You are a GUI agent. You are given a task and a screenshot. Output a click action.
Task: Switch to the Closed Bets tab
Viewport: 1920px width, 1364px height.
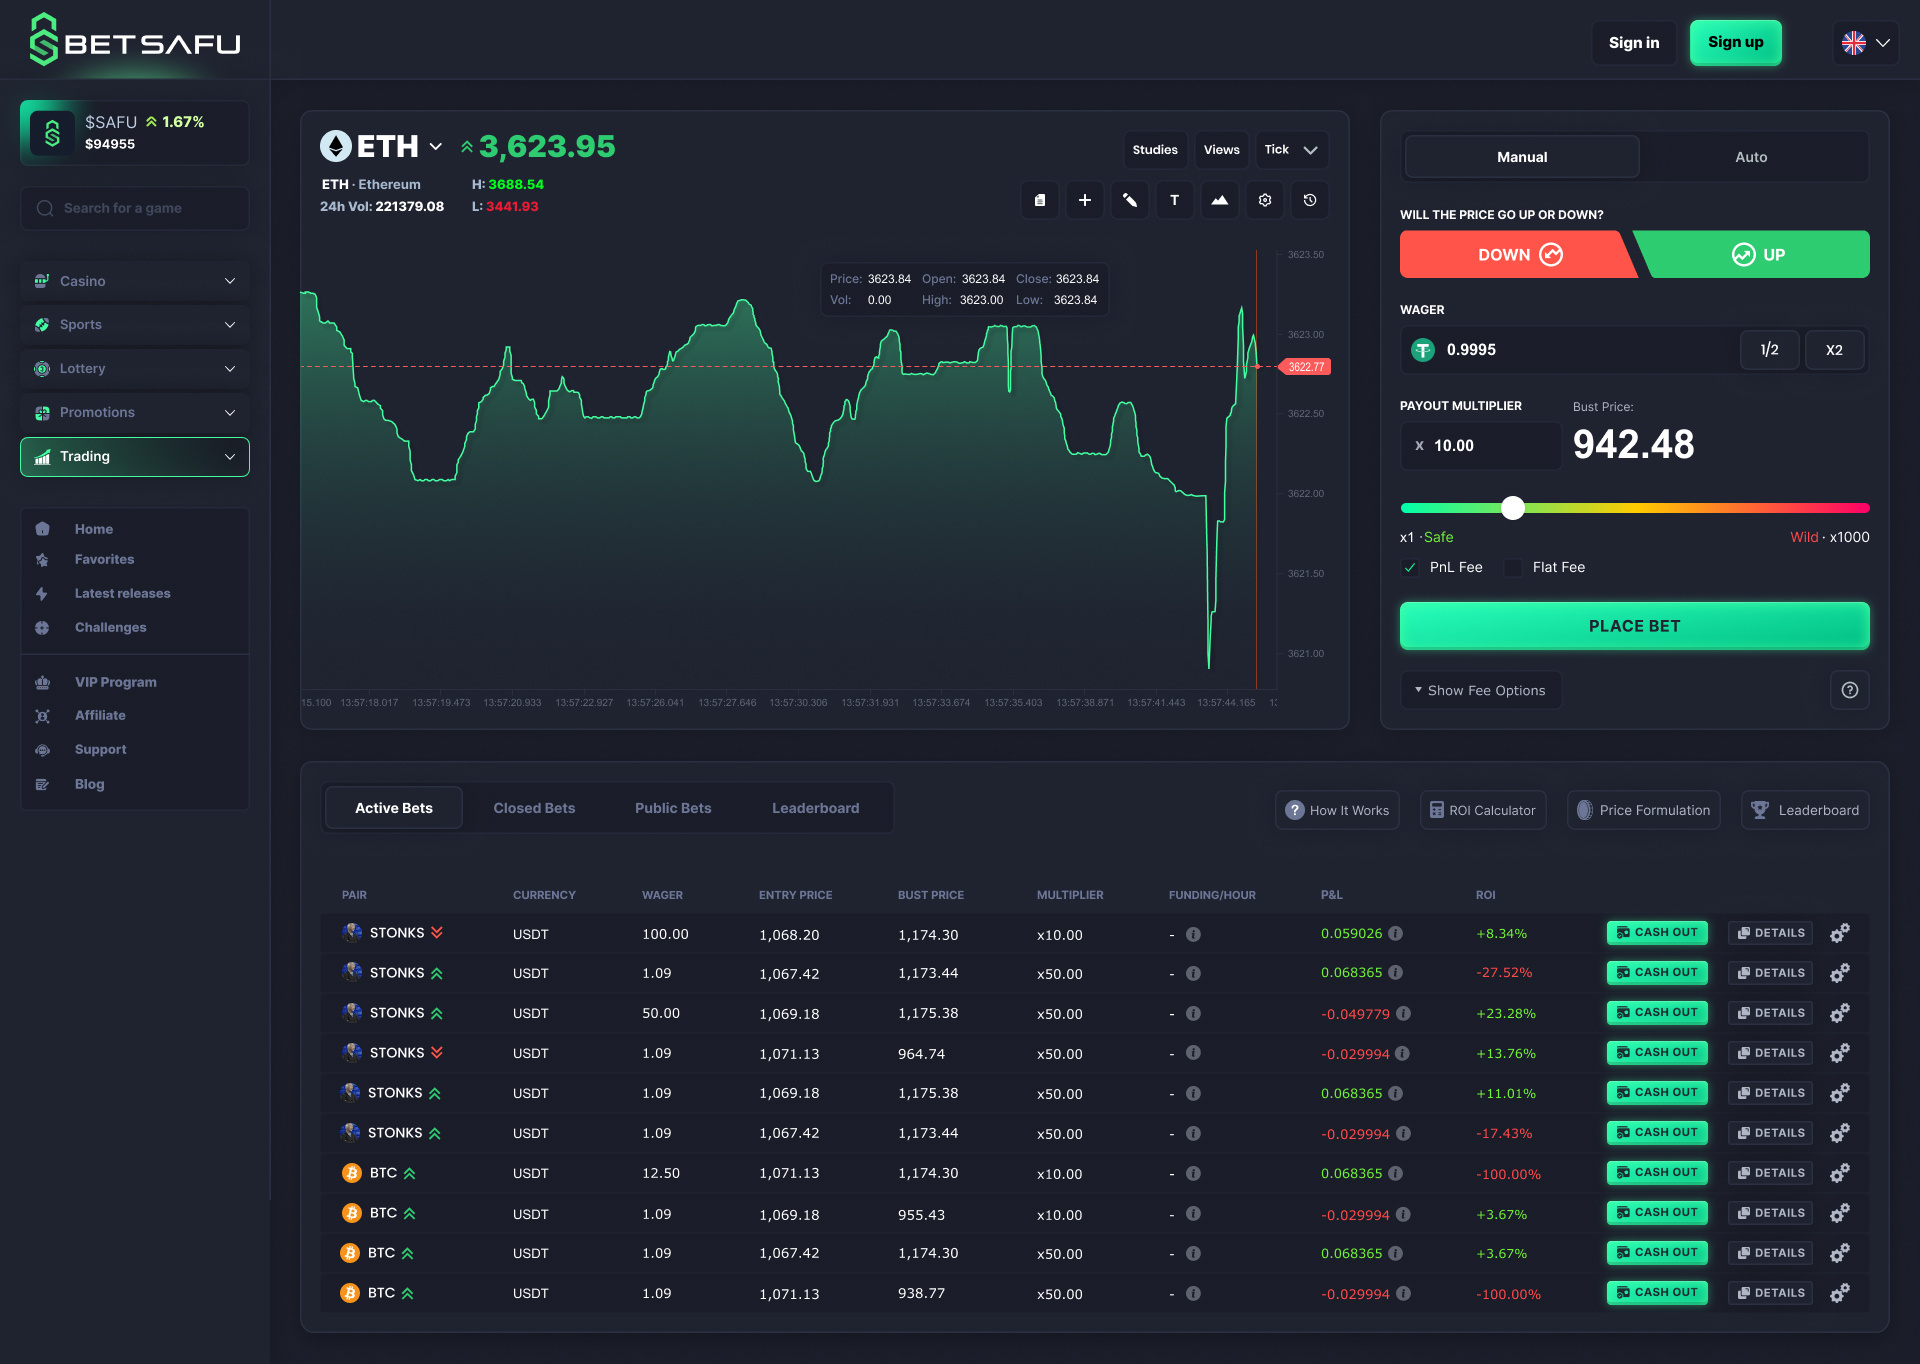click(534, 807)
